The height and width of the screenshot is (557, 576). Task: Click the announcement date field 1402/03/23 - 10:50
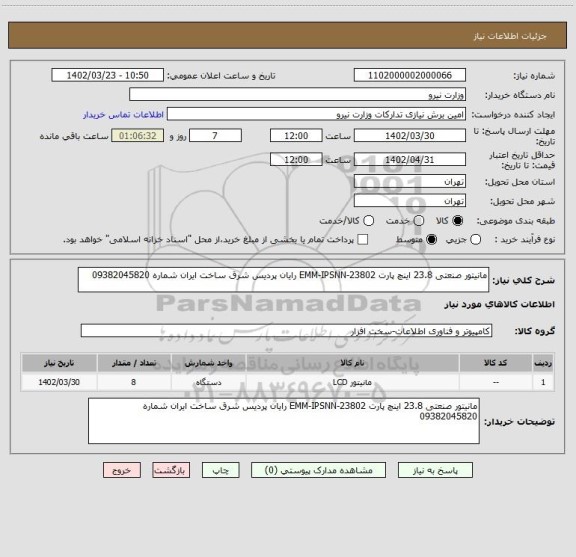[x=108, y=75]
